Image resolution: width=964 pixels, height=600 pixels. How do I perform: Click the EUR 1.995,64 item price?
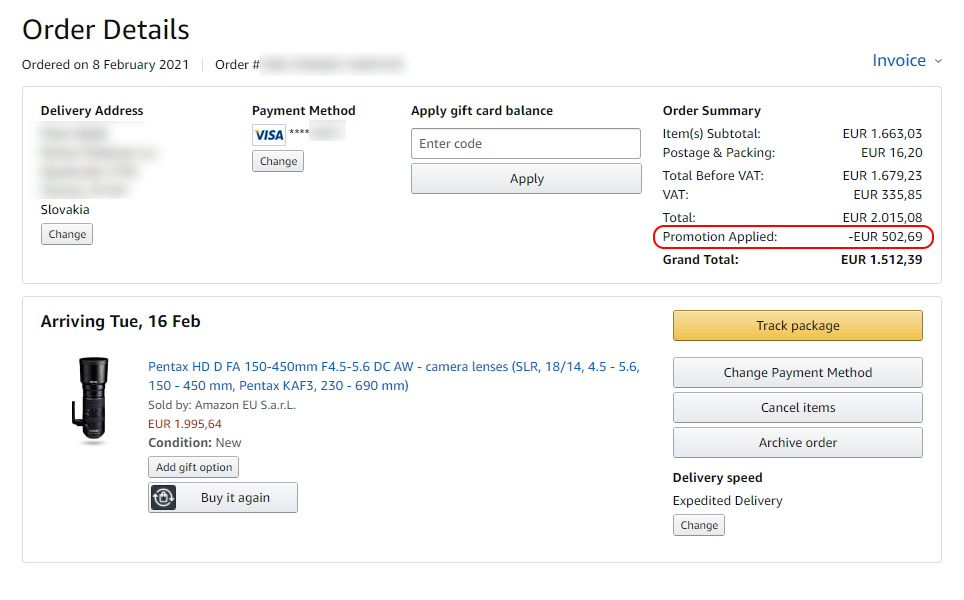point(184,424)
